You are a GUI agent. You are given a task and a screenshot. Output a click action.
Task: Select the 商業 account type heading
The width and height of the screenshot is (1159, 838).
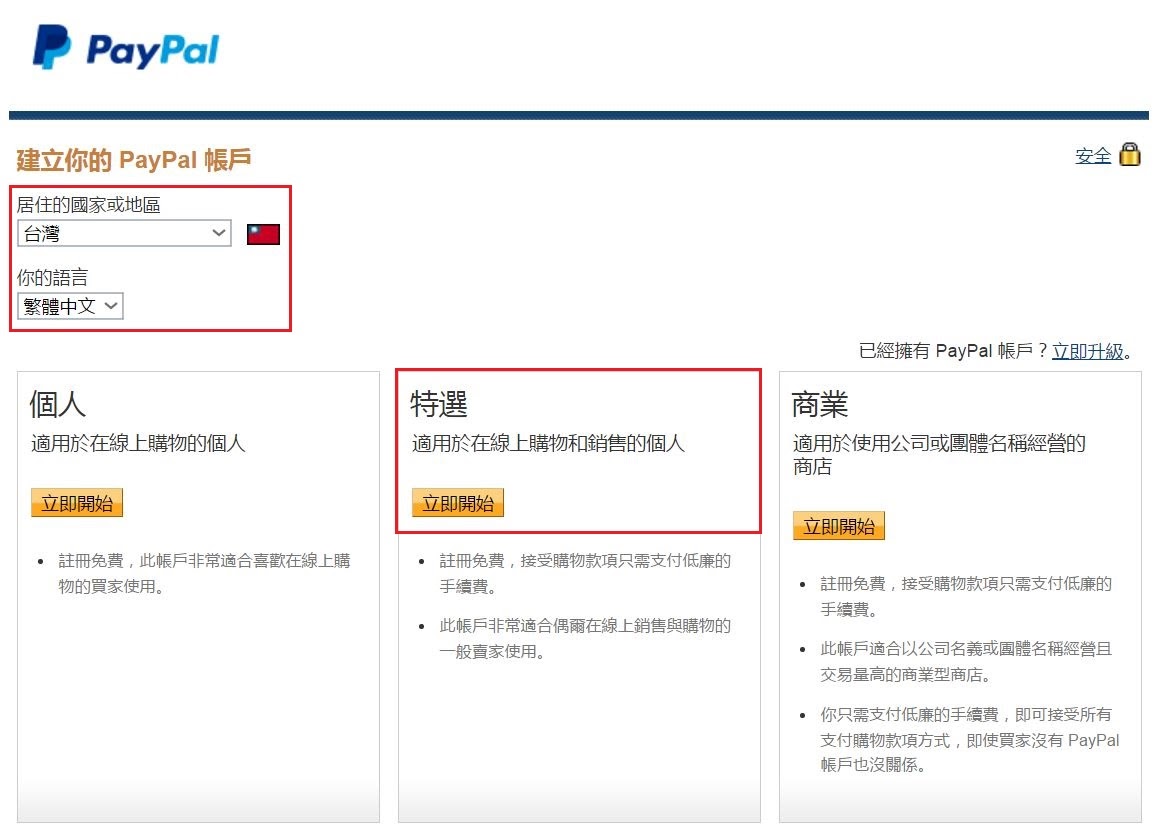tap(820, 403)
